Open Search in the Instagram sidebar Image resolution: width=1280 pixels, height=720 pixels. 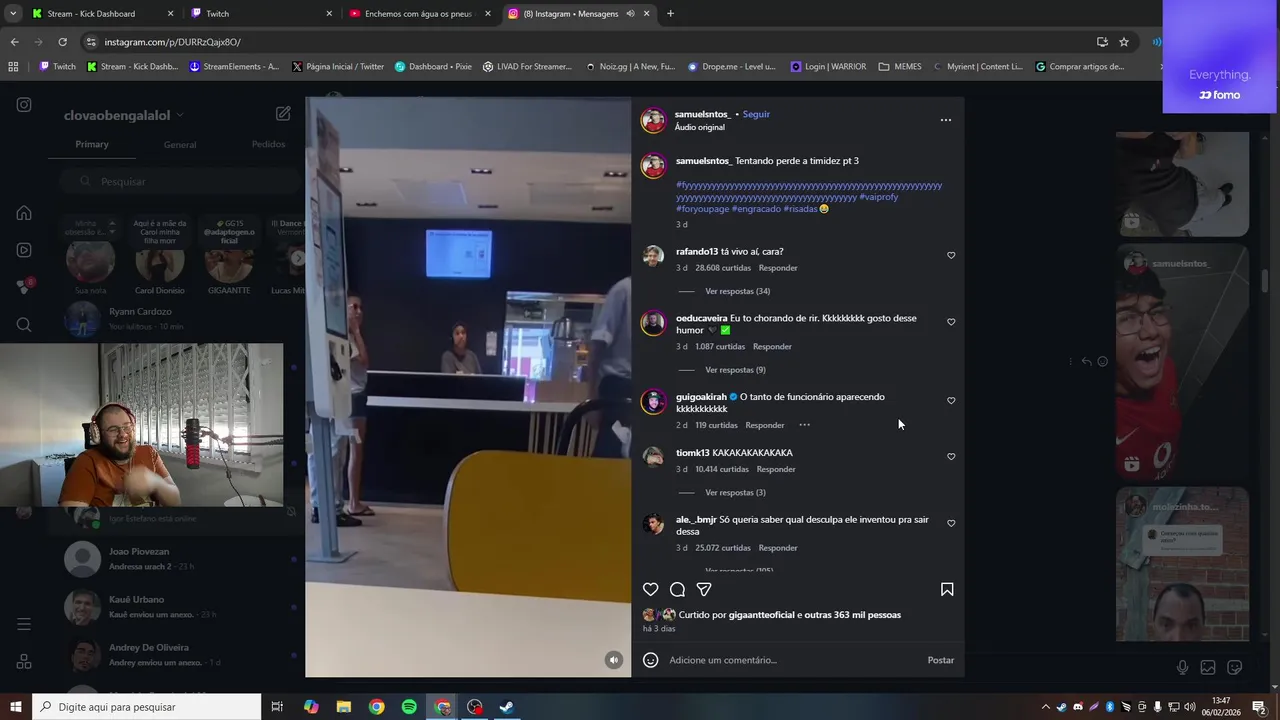point(24,324)
